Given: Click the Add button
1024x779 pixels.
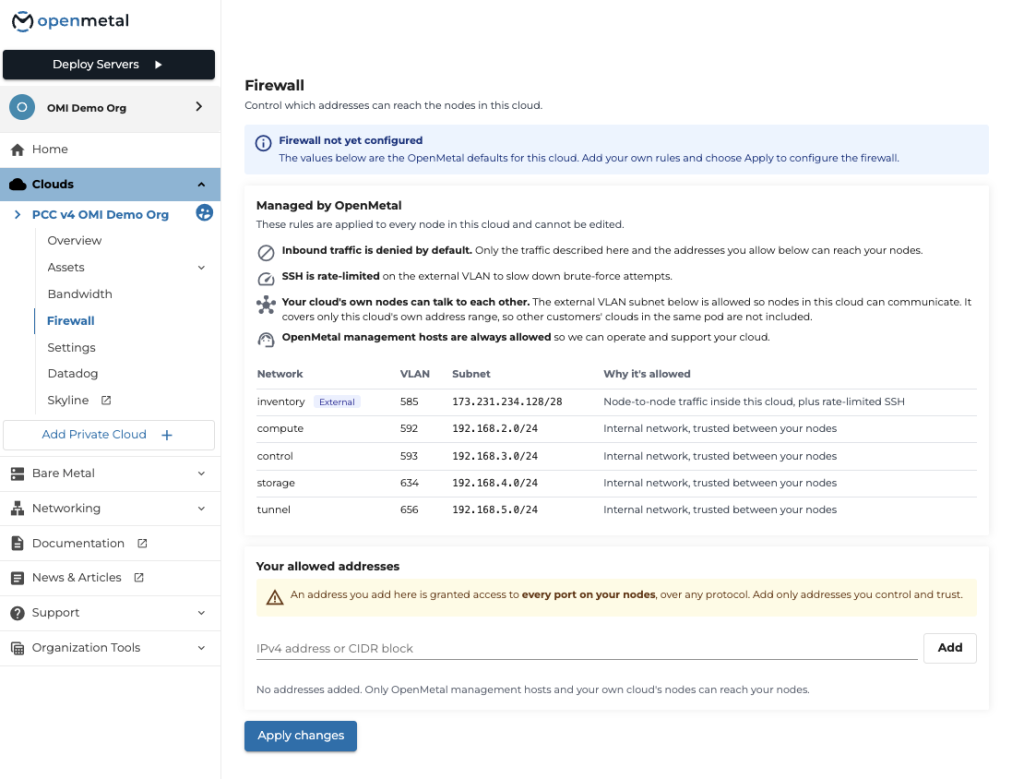Looking at the screenshot, I should [950, 648].
